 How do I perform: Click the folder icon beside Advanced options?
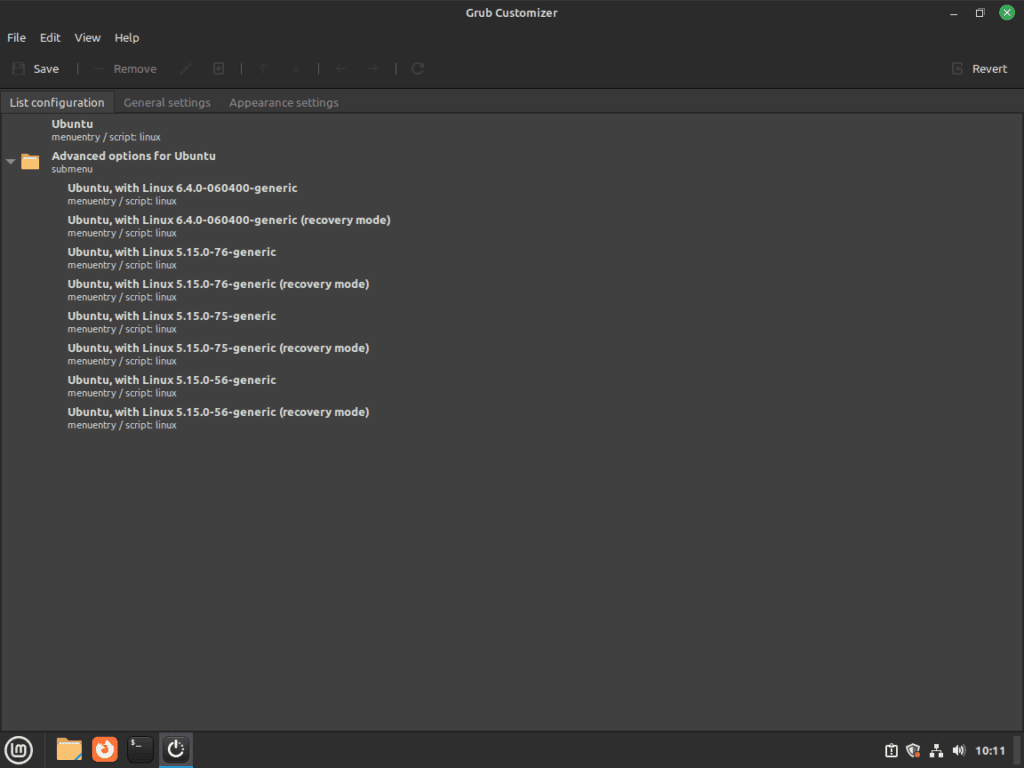pos(30,161)
